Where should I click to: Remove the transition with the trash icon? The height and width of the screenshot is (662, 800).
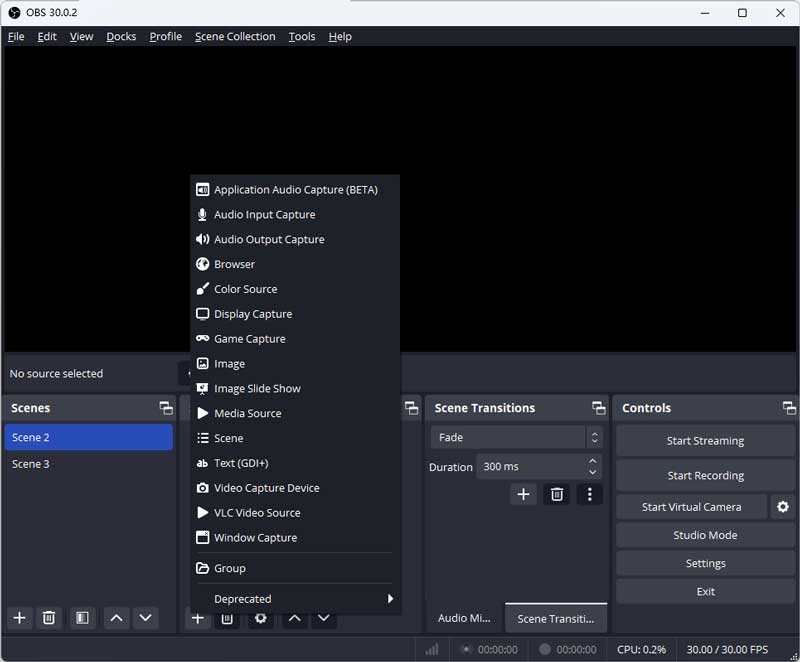coord(557,494)
